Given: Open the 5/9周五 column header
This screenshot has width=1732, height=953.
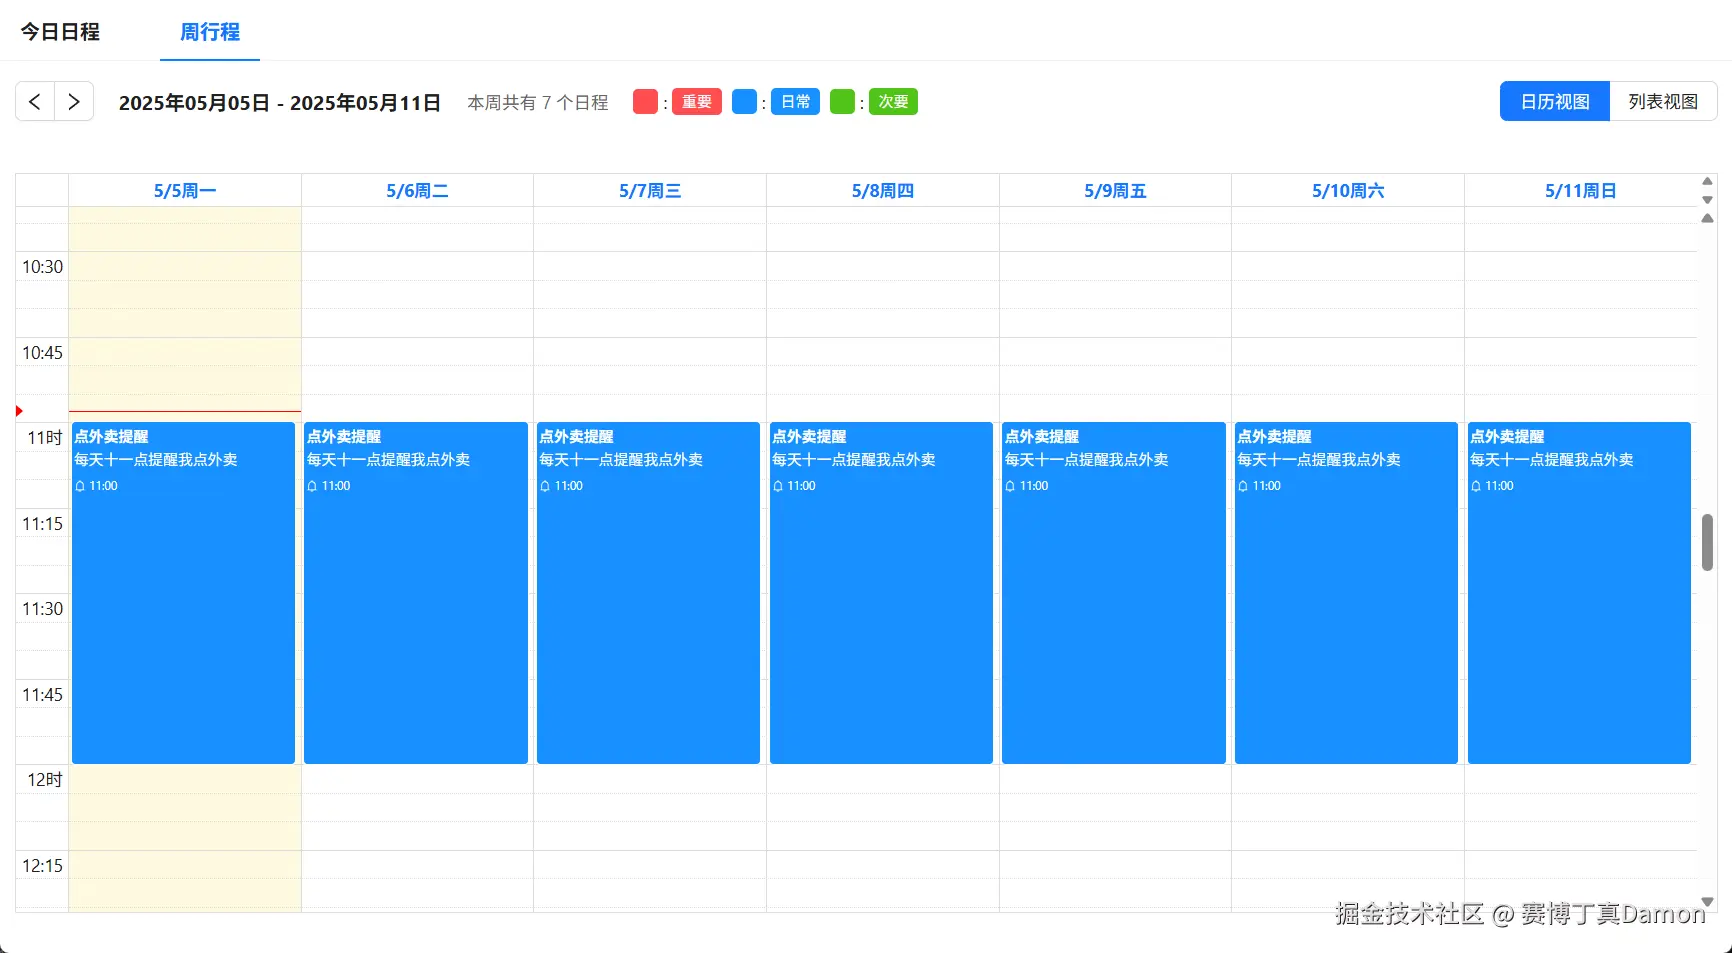Looking at the screenshot, I should click(1115, 190).
